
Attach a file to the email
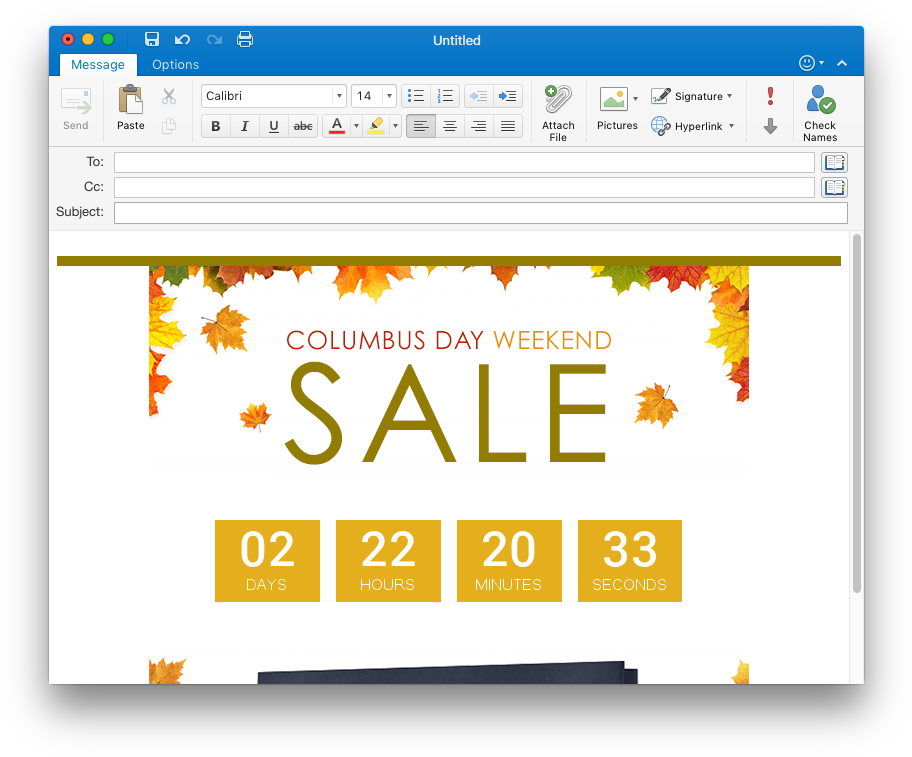557,110
